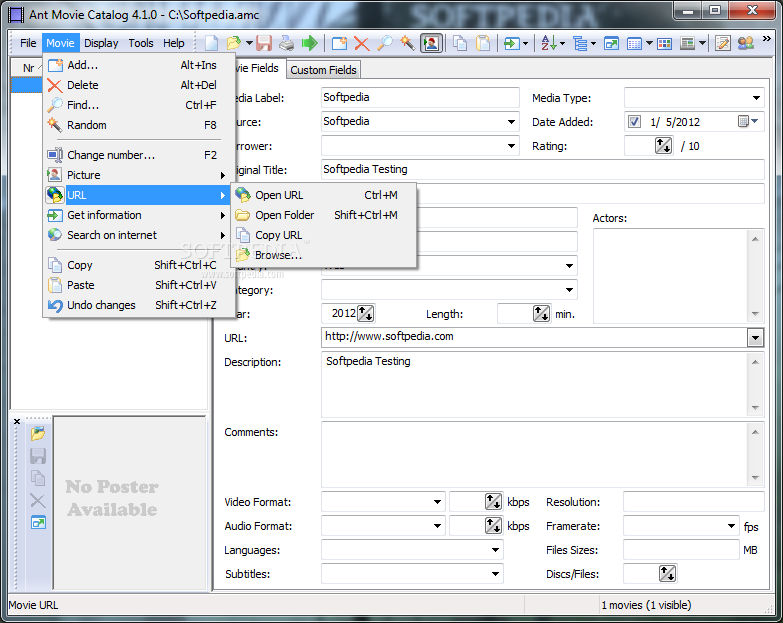
Task: Click inside the Original Title field
Action: (542, 170)
